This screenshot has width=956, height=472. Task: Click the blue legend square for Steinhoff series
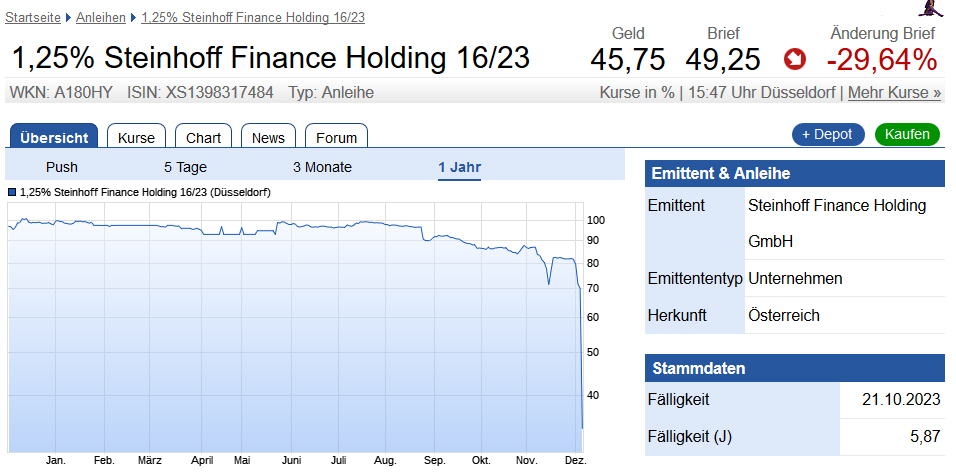click(x=12, y=191)
